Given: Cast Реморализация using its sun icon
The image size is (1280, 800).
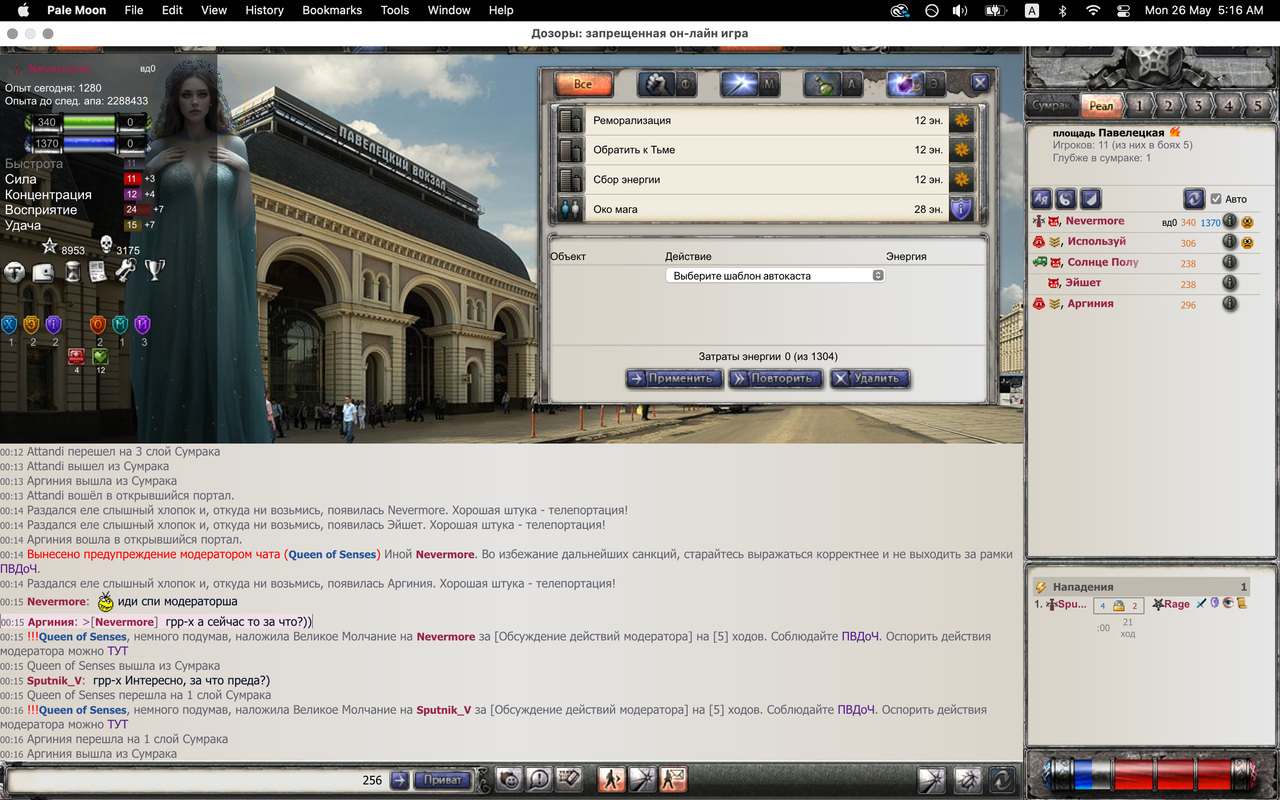Looking at the screenshot, I should [961, 120].
